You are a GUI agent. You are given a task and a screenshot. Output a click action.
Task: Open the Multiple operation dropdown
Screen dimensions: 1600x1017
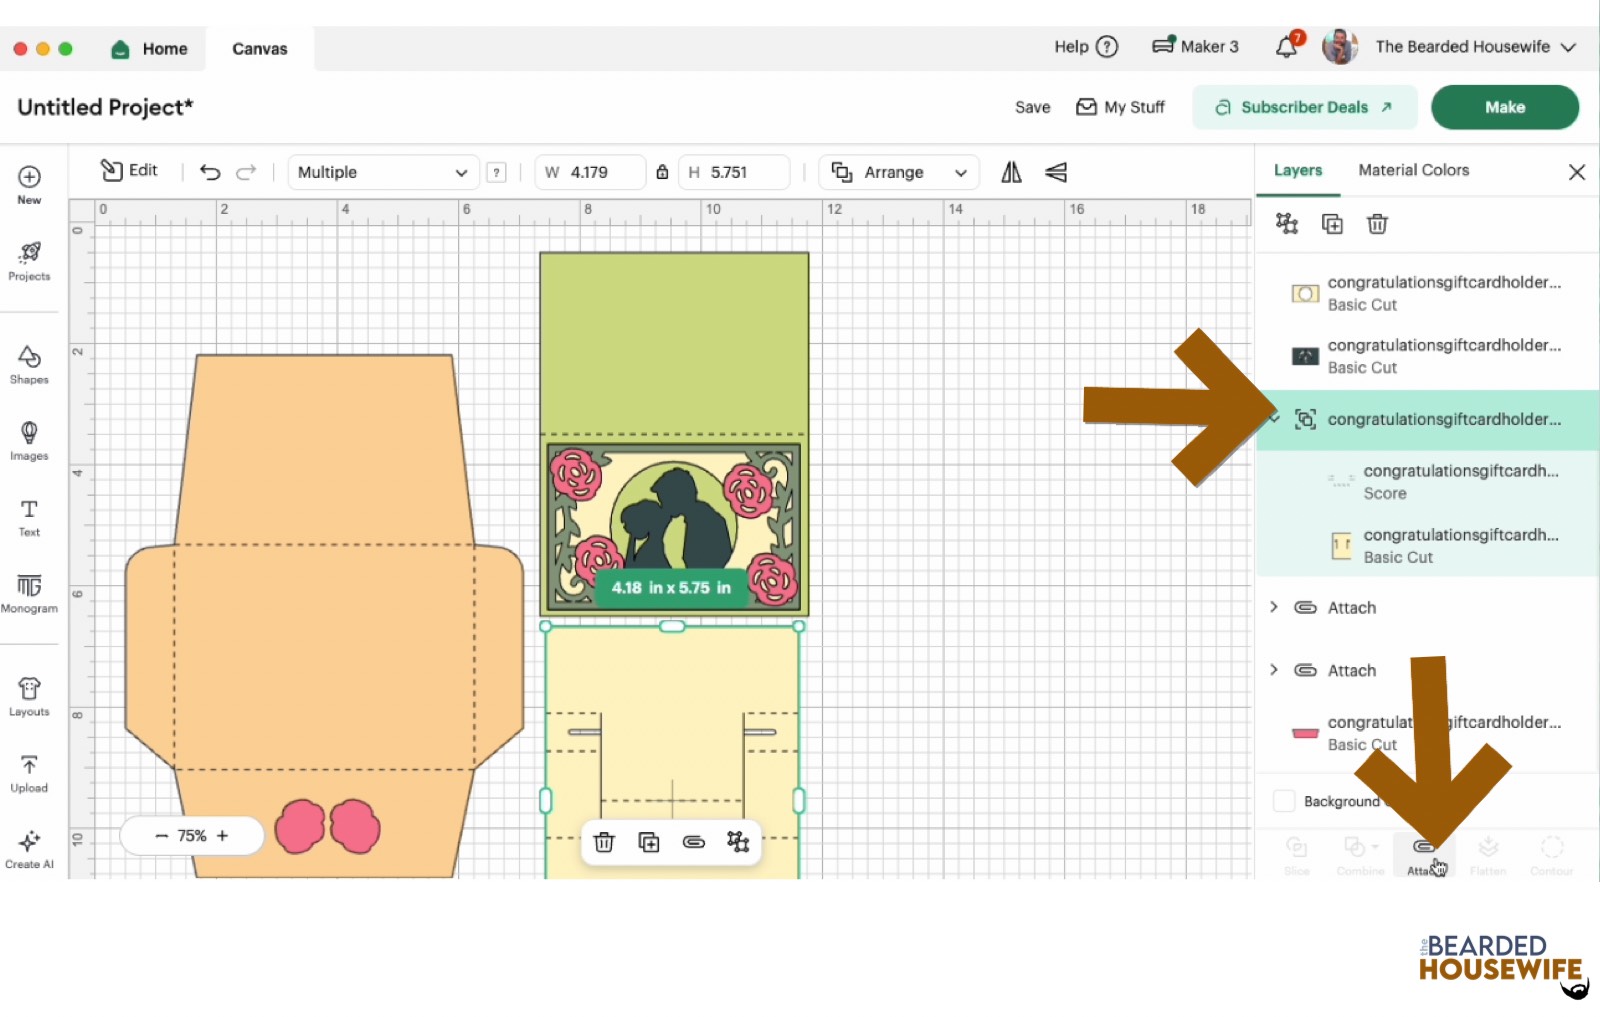click(x=383, y=172)
